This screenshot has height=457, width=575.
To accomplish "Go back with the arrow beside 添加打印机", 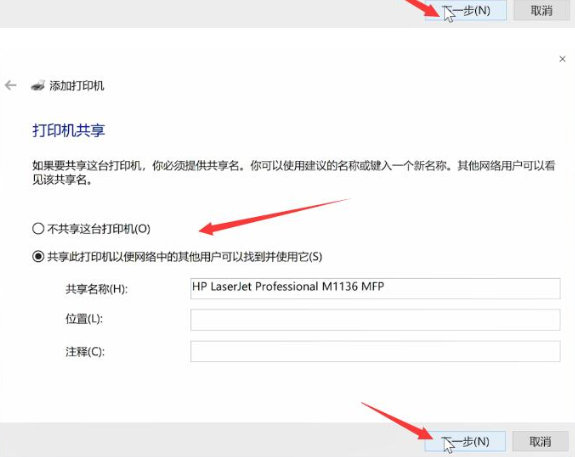I will 11,85.
